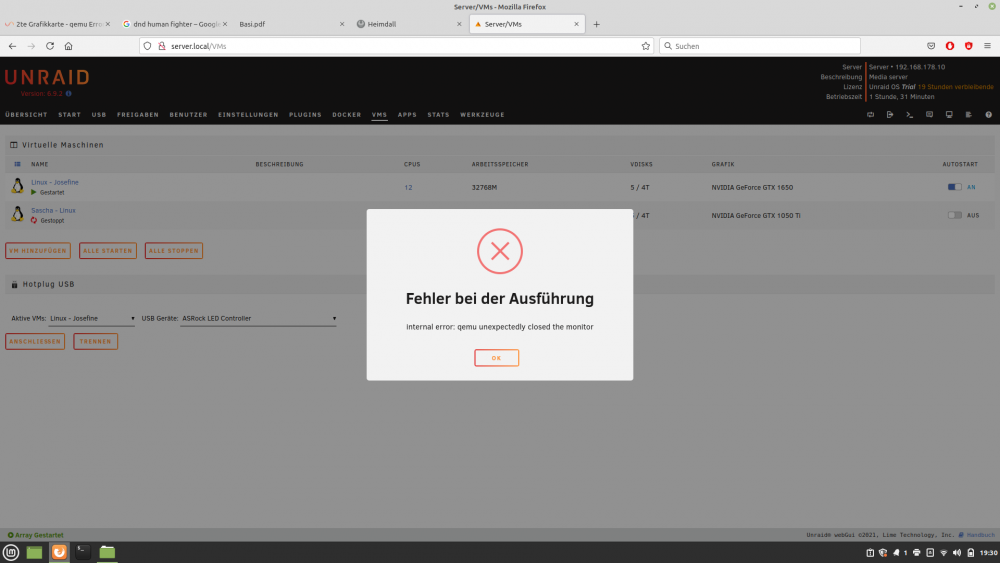This screenshot has width=1000, height=563.
Task: Click the 19:30 clock
Action: (989, 553)
